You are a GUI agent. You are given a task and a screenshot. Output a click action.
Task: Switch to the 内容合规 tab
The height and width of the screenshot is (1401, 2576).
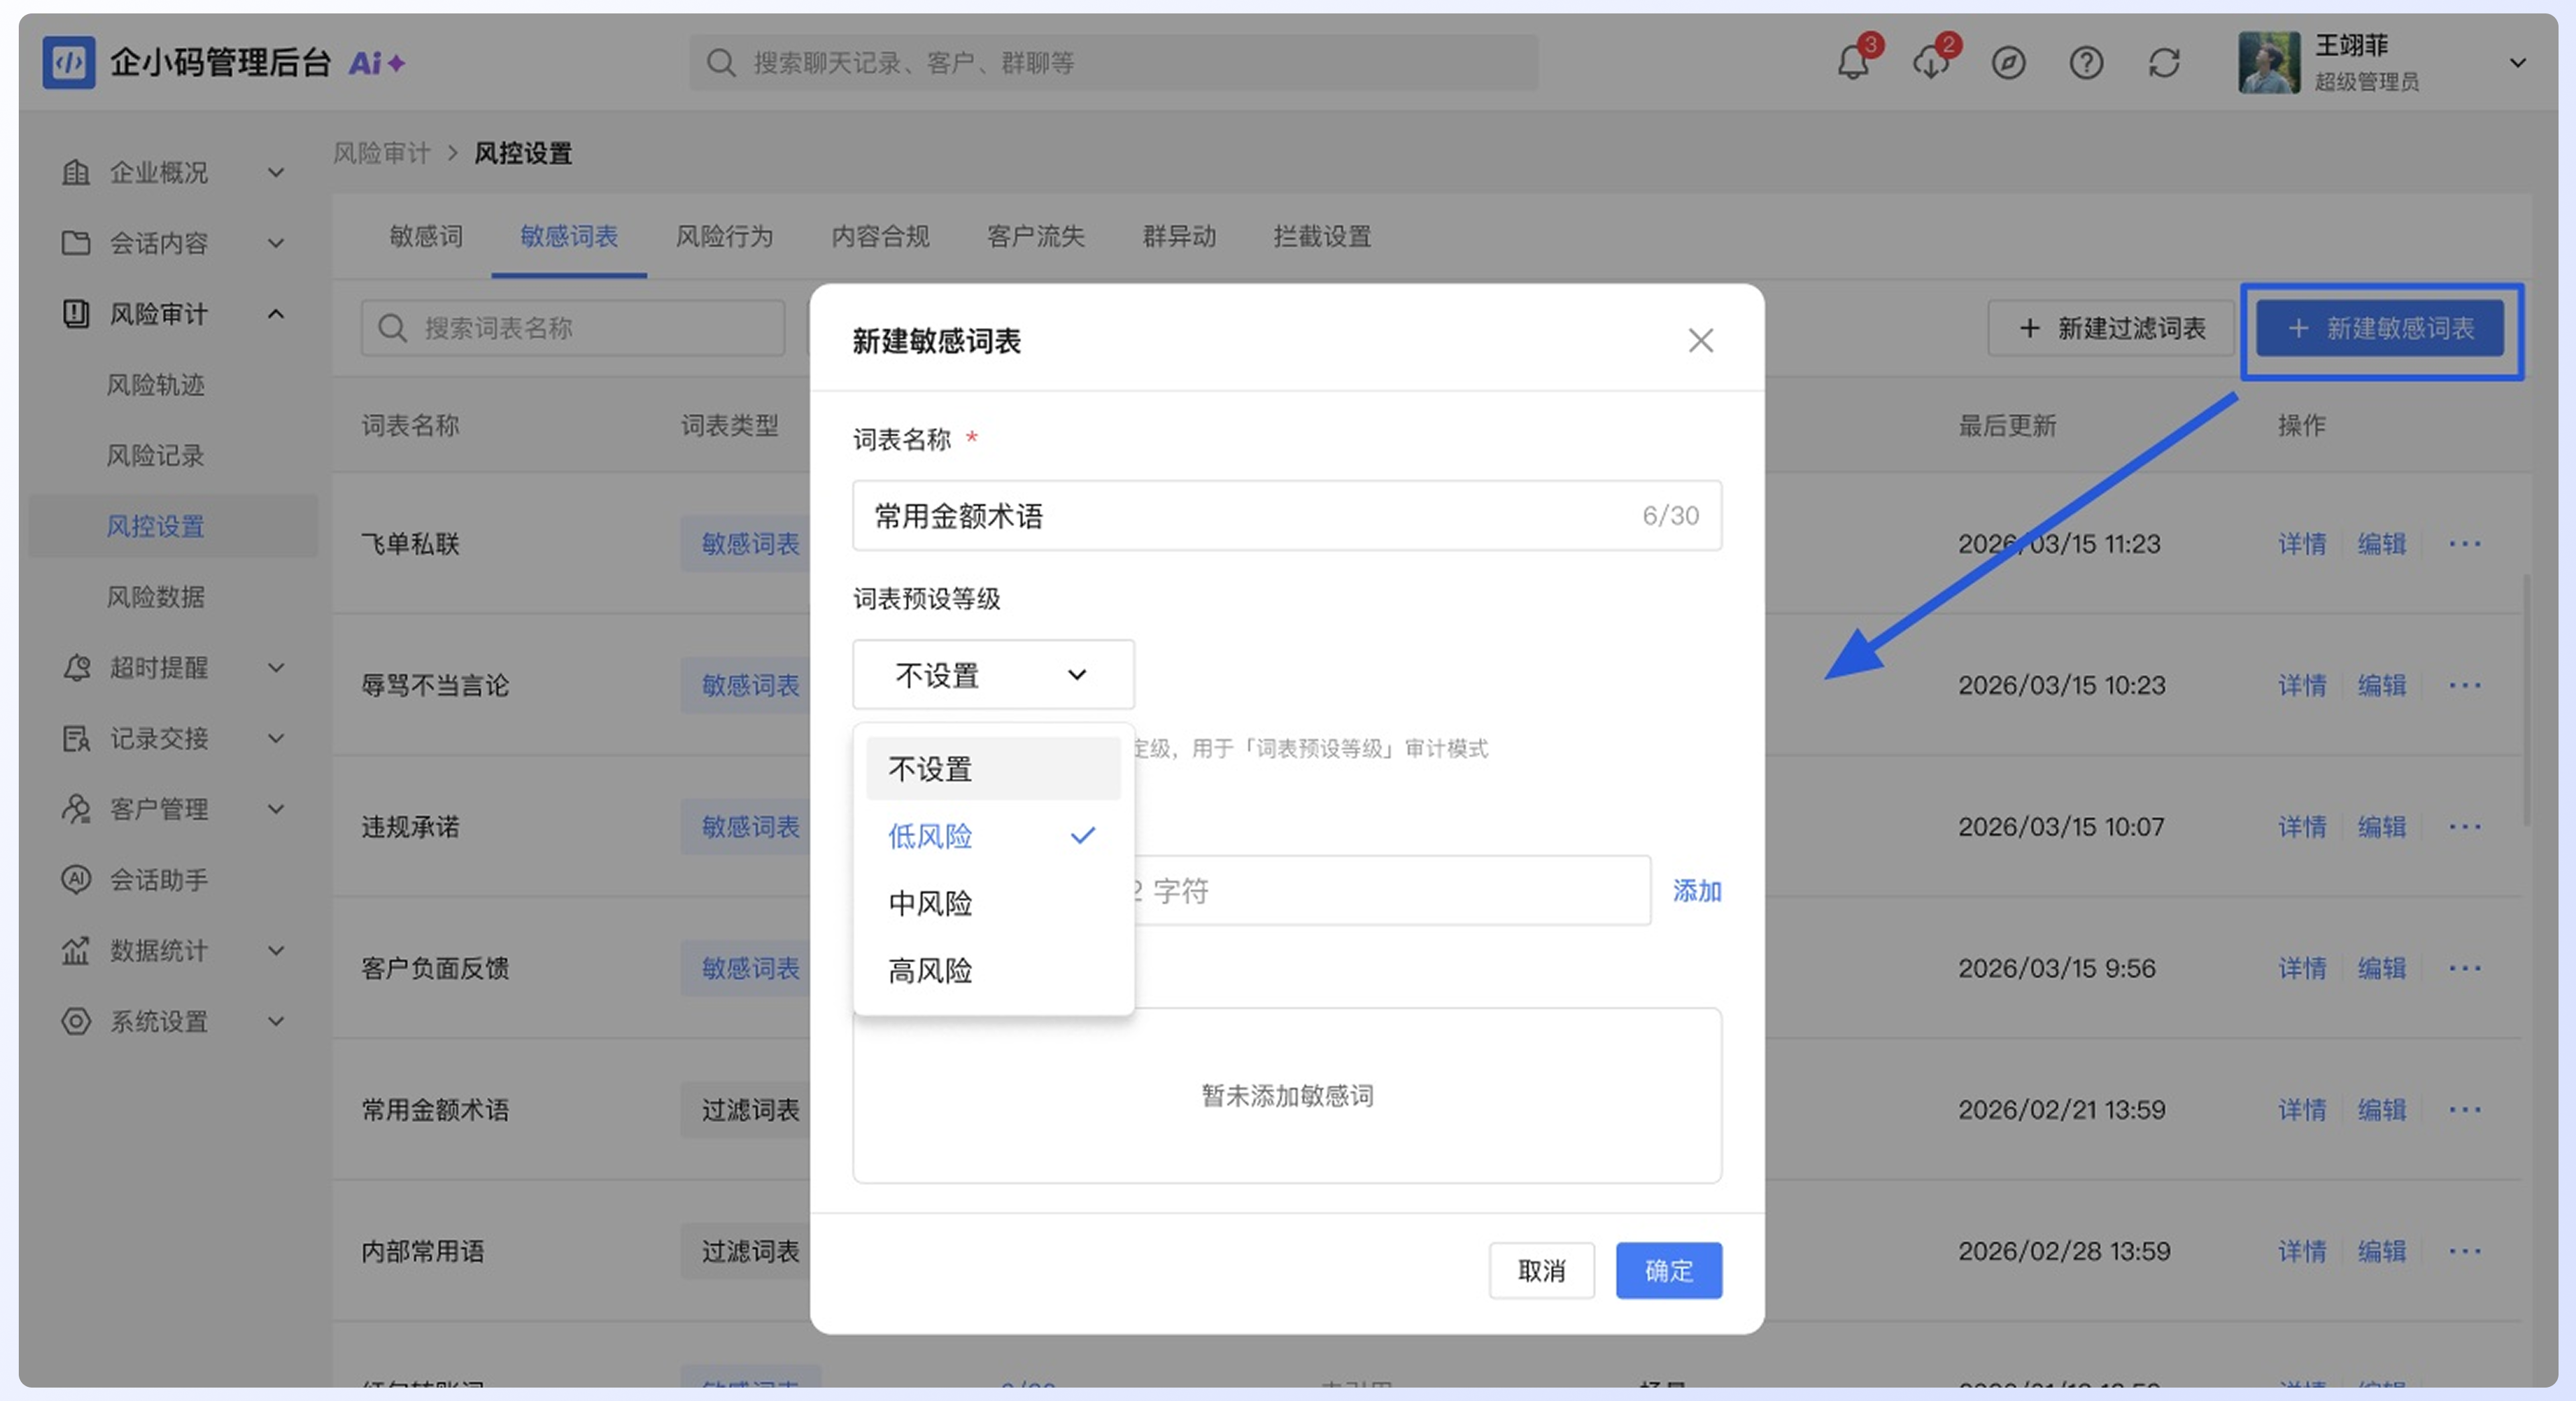[880, 236]
